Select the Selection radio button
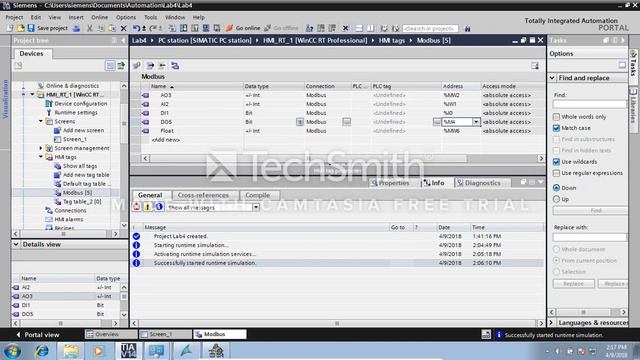Image resolution: width=640 pixels, height=360 pixels. (x=556, y=272)
